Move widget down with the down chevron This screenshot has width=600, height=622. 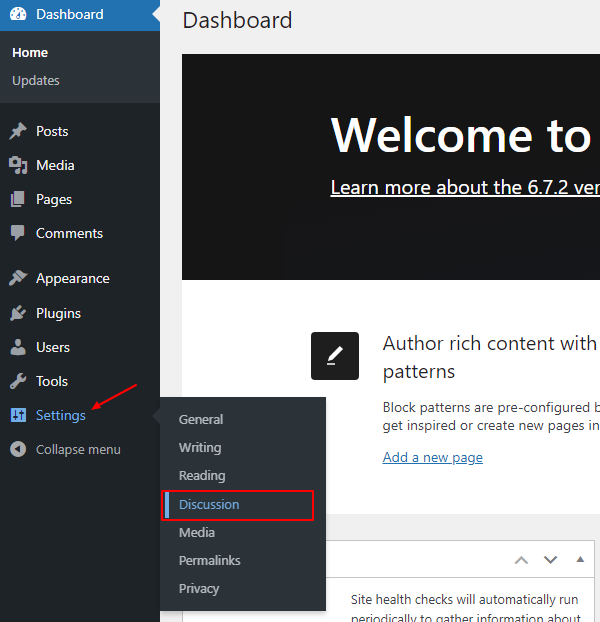click(x=550, y=560)
